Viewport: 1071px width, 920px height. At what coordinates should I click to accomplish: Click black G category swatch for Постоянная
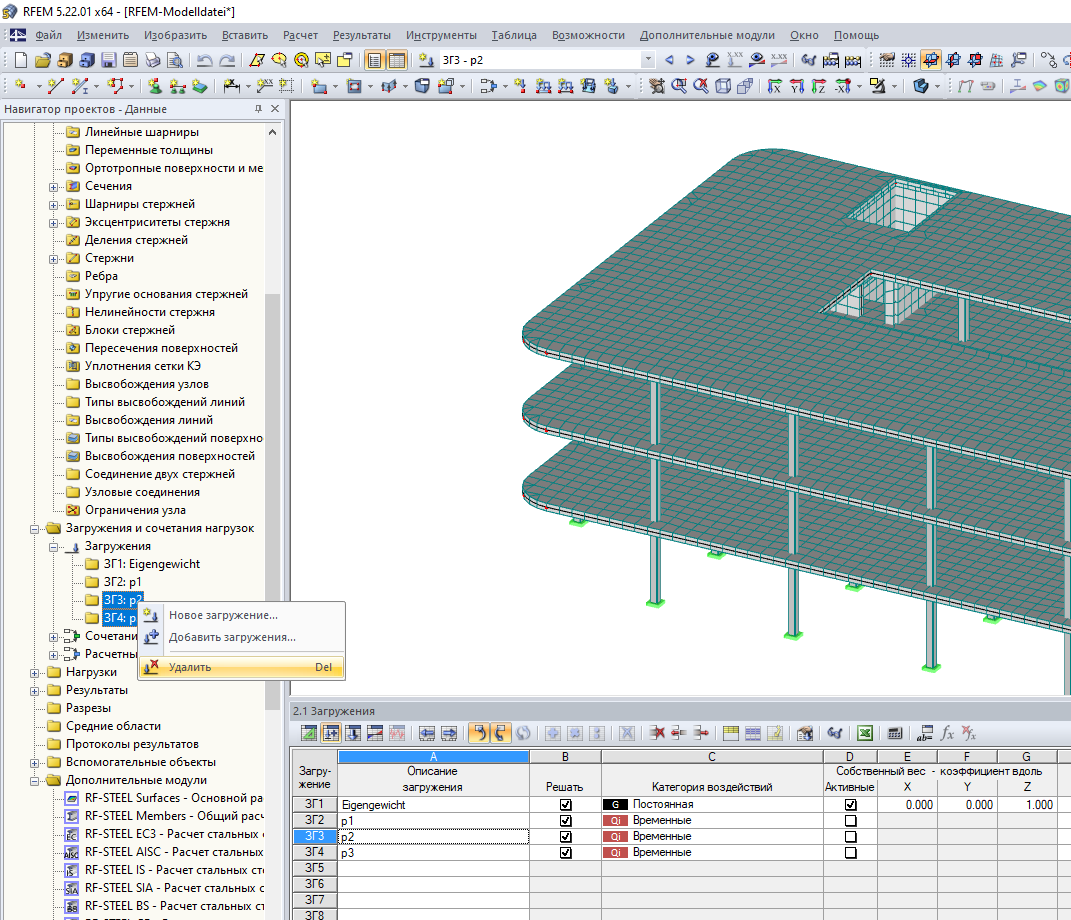coord(615,805)
